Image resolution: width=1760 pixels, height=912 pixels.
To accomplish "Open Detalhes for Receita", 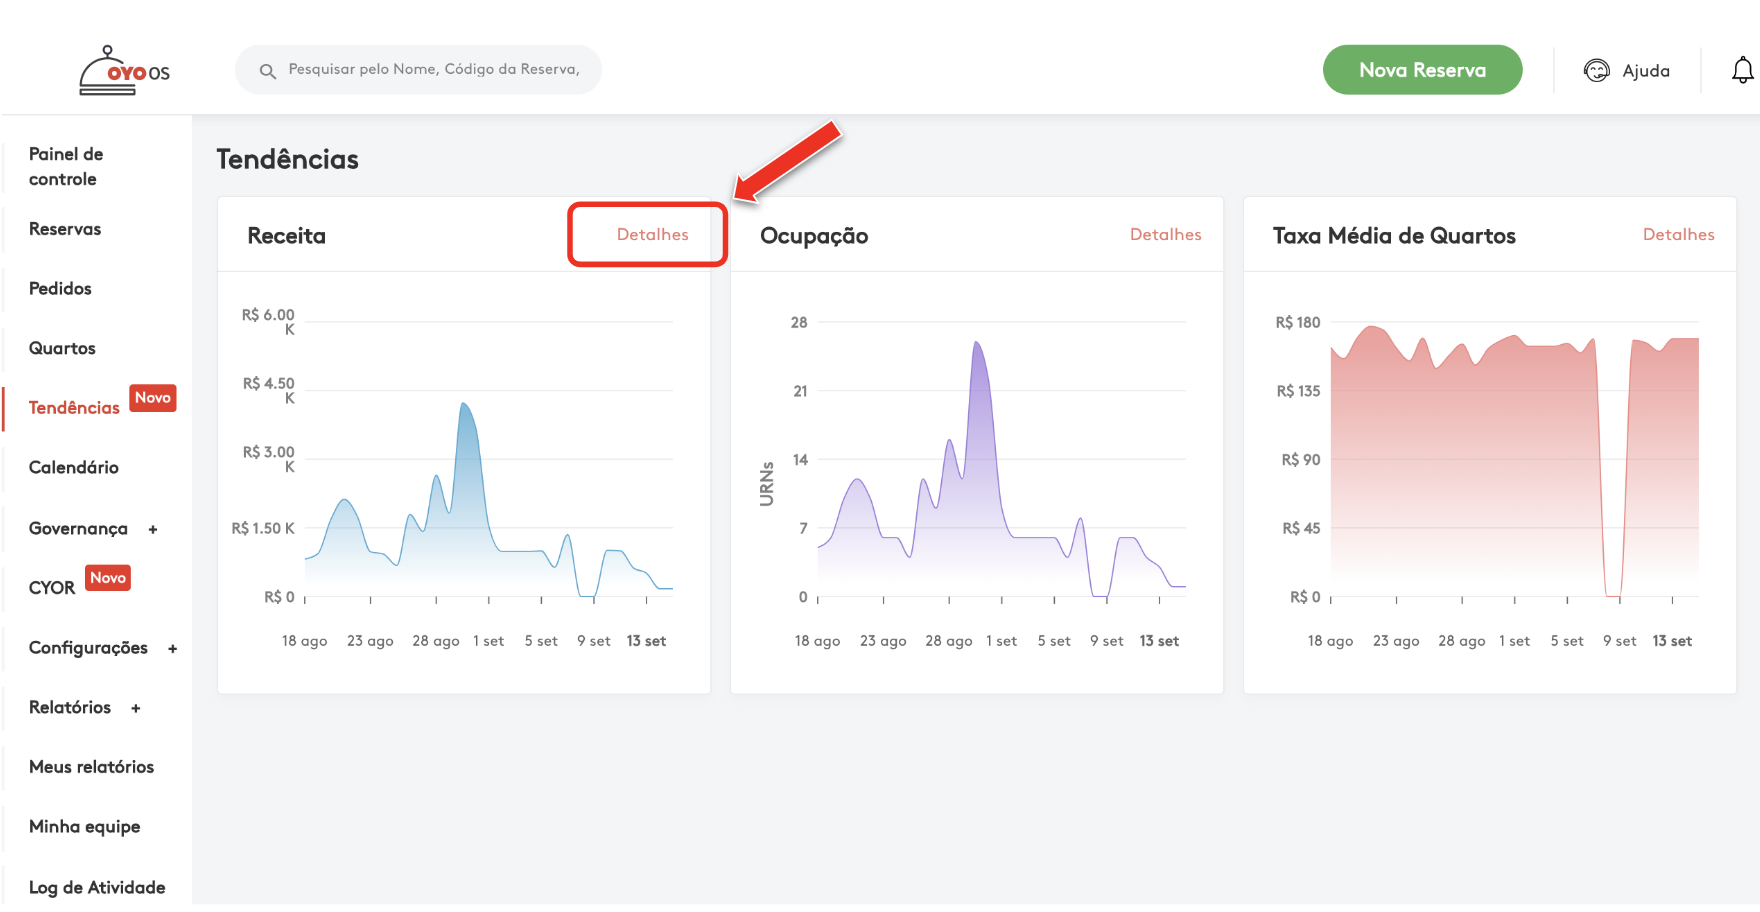I will pyautogui.click(x=652, y=234).
